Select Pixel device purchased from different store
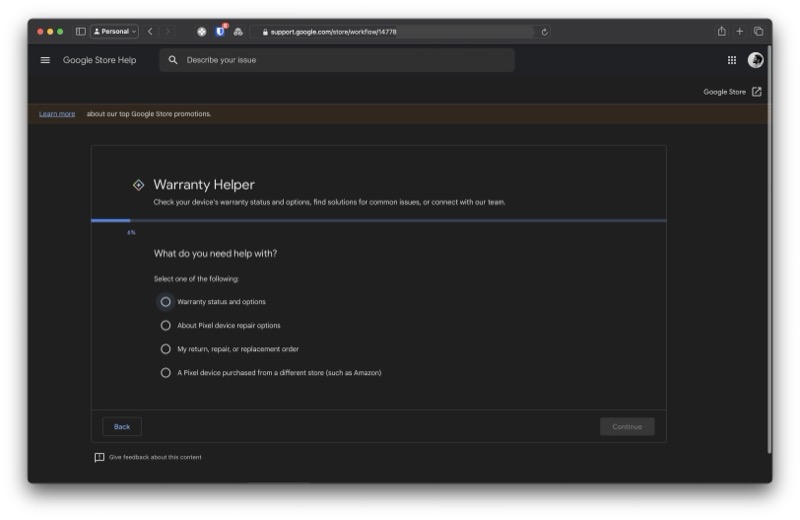The height and width of the screenshot is (520, 800). pyautogui.click(x=165, y=373)
